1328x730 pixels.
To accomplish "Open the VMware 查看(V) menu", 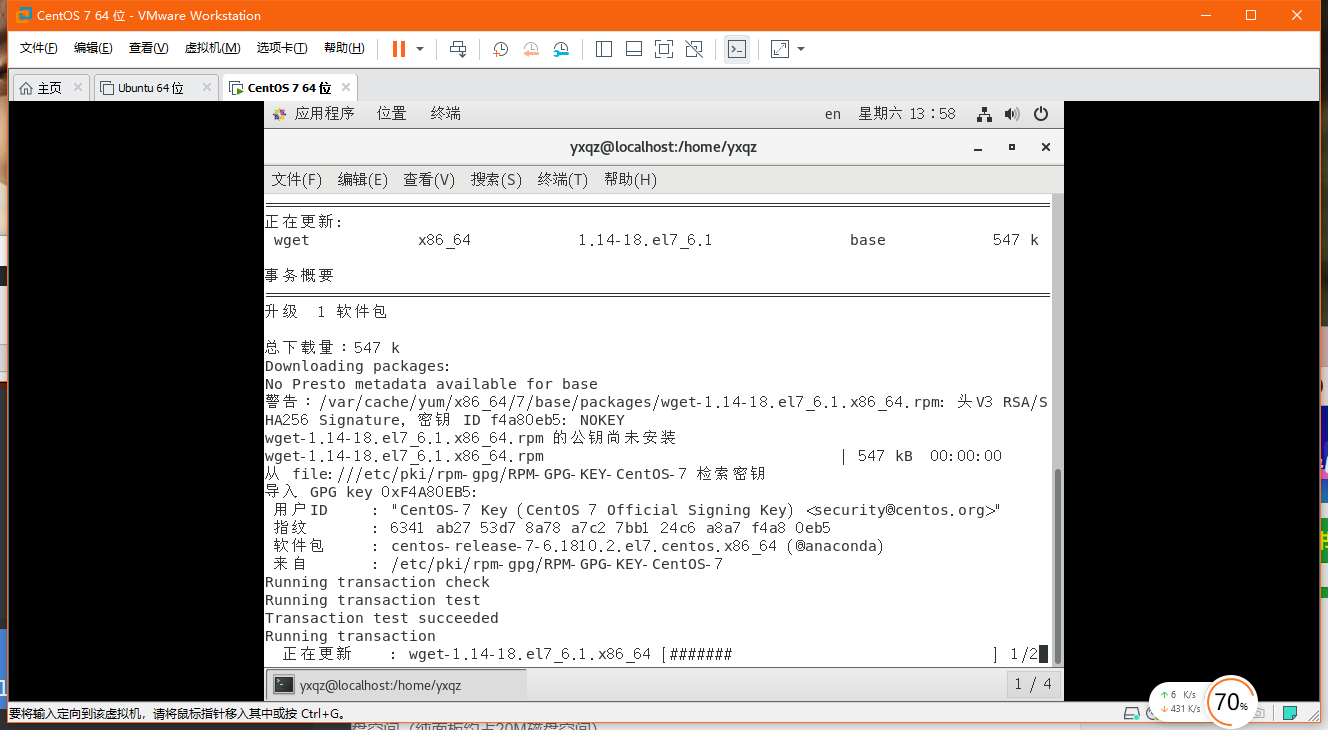I will (148, 48).
